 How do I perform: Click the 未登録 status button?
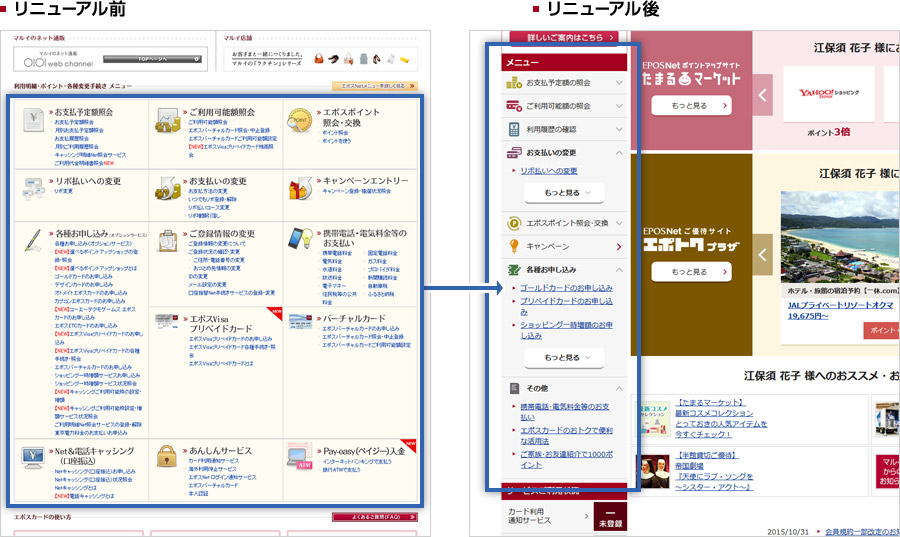(x=610, y=517)
